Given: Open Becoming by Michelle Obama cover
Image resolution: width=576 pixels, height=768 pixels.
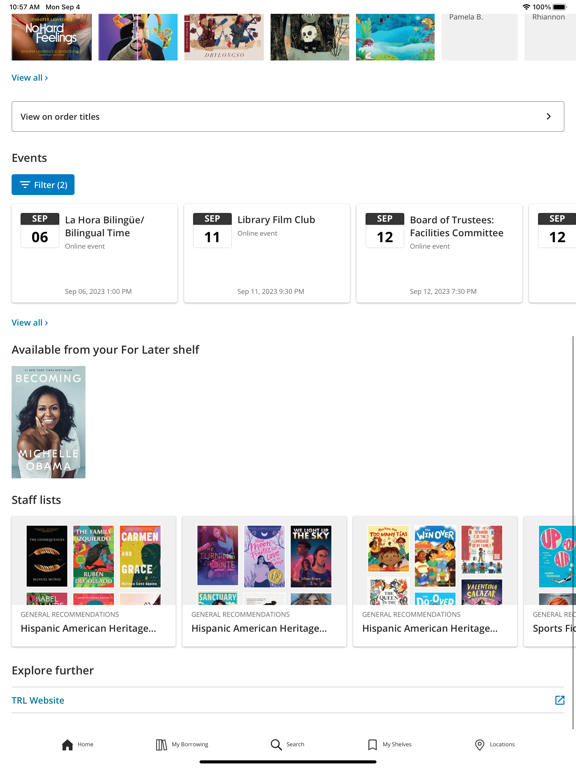Looking at the screenshot, I should (x=48, y=422).
